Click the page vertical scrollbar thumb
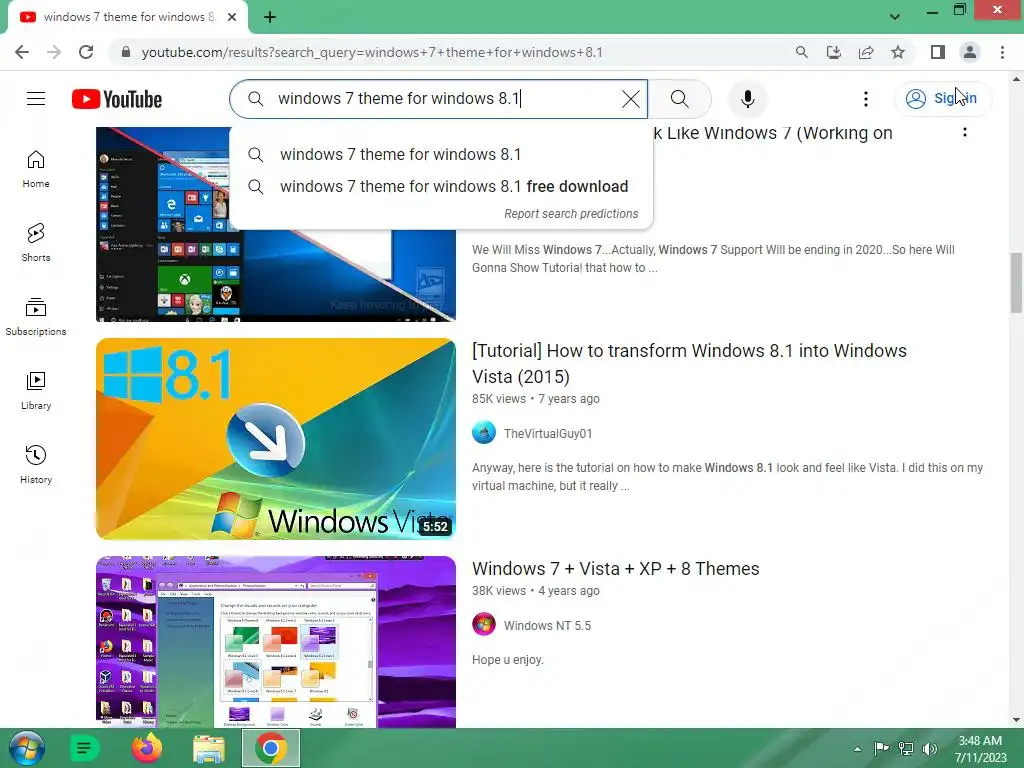The height and width of the screenshot is (768, 1024). pos(1016,282)
